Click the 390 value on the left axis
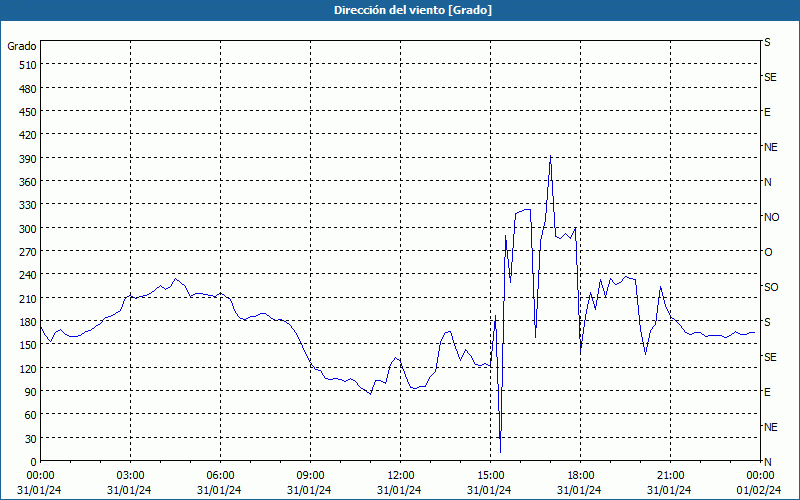This screenshot has height=500, width=800. click(28, 159)
